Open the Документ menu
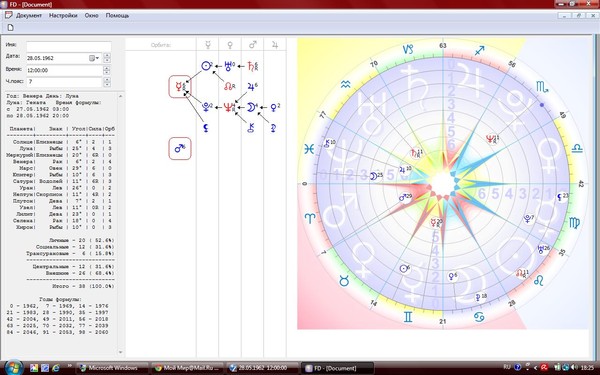This screenshot has width=600, height=375. (x=29, y=16)
